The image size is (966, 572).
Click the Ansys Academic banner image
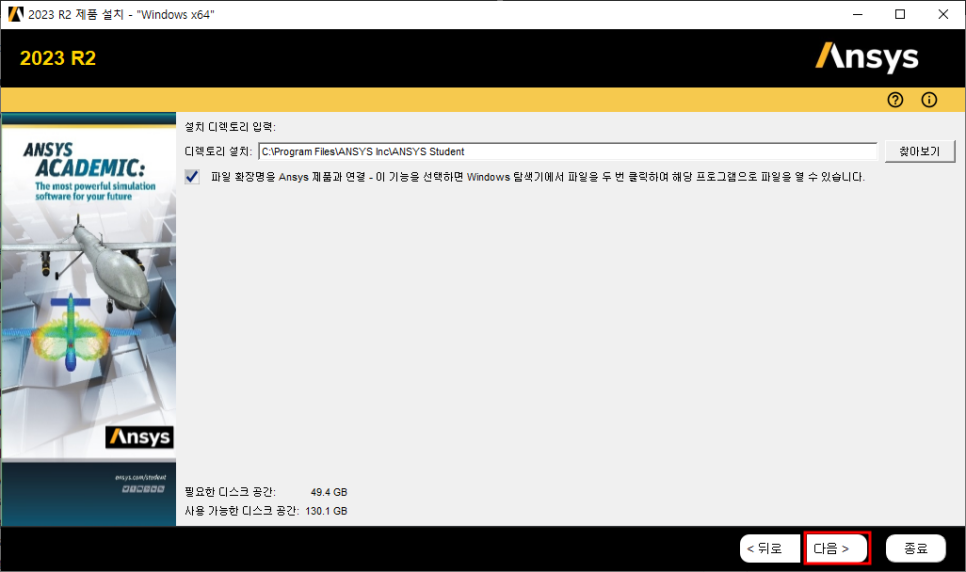coord(89,319)
